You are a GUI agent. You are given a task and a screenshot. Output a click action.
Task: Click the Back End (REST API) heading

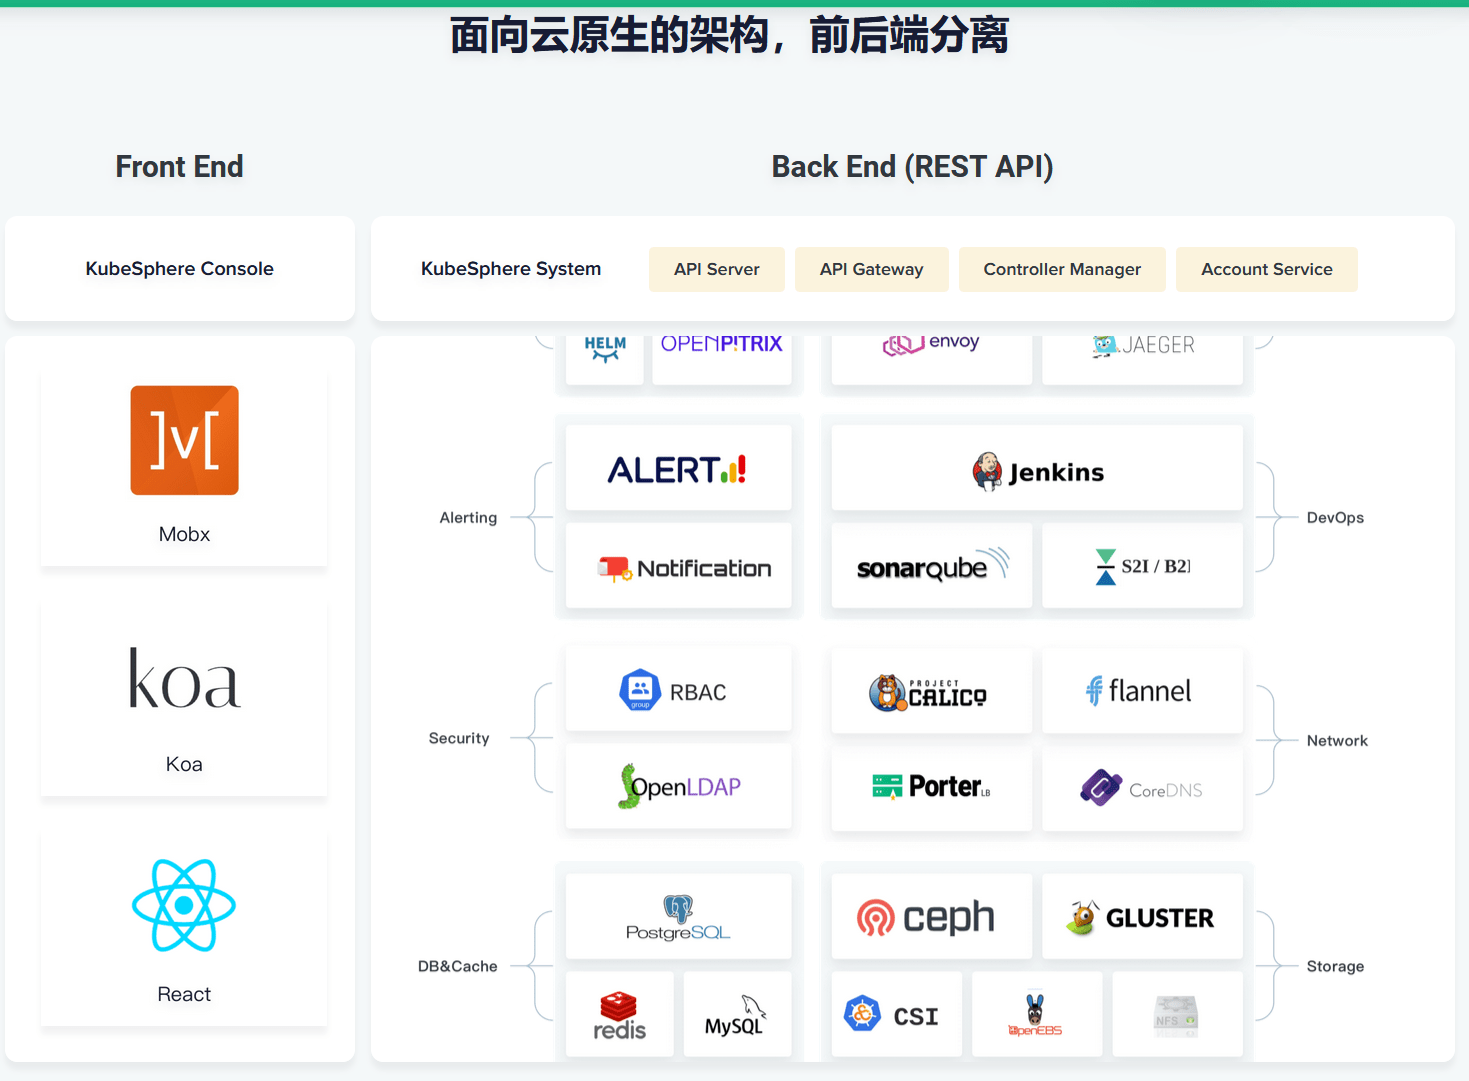pyautogui.click(x=912, y=166)
